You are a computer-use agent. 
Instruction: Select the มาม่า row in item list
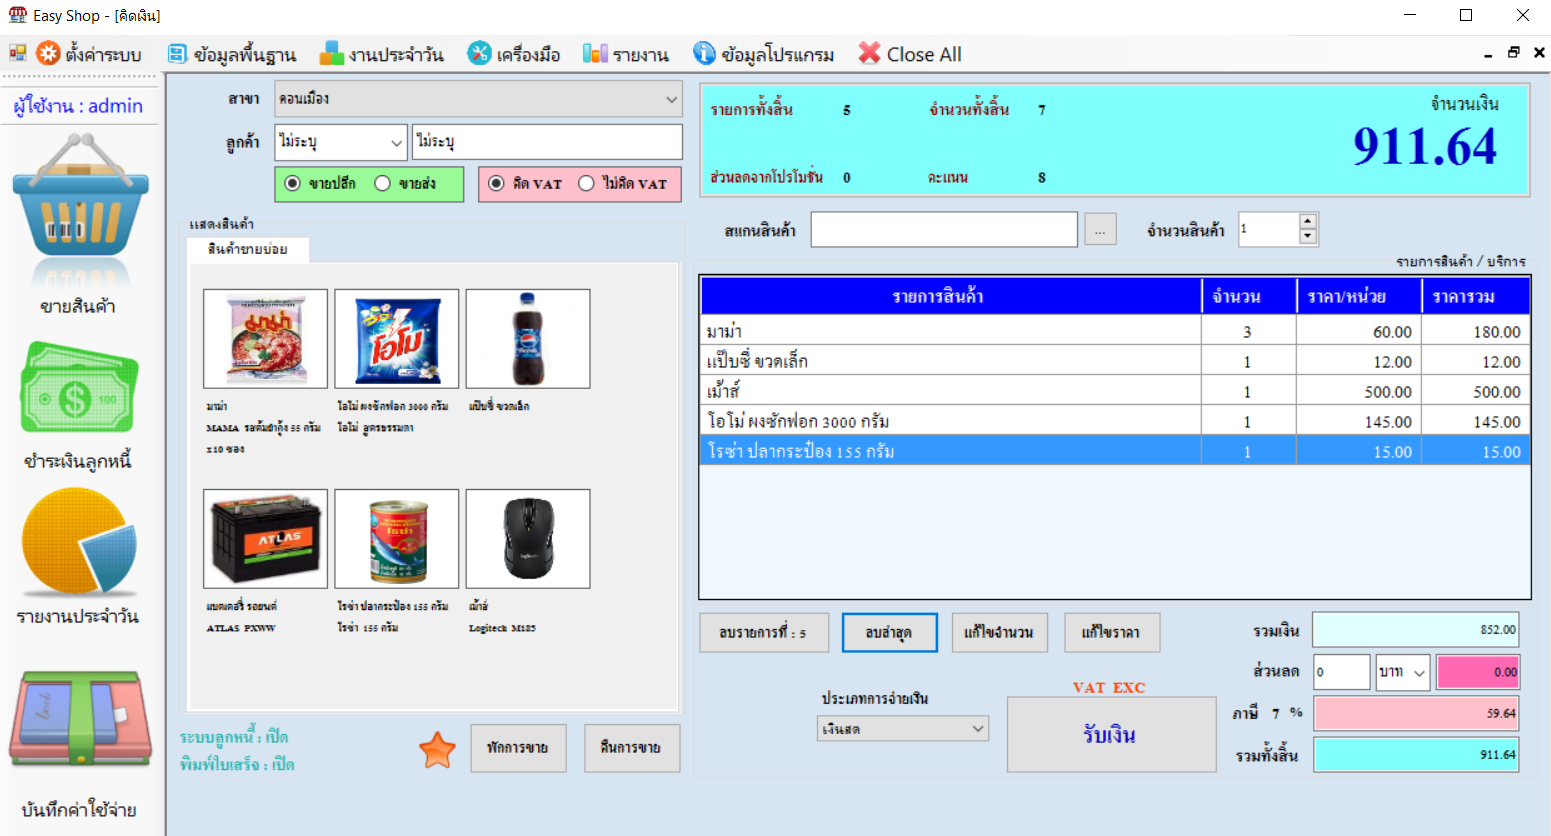click(x=1114, y=331)
